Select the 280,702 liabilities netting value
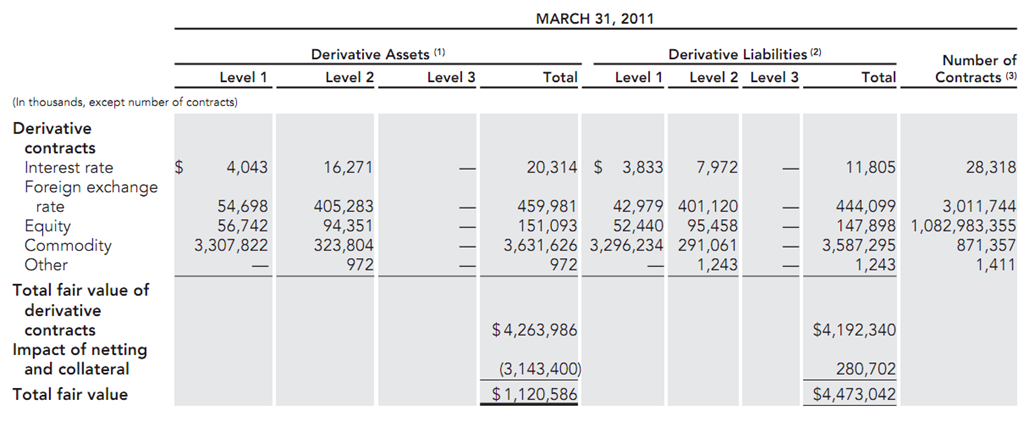1024x427 pixels. pos(867,369)
